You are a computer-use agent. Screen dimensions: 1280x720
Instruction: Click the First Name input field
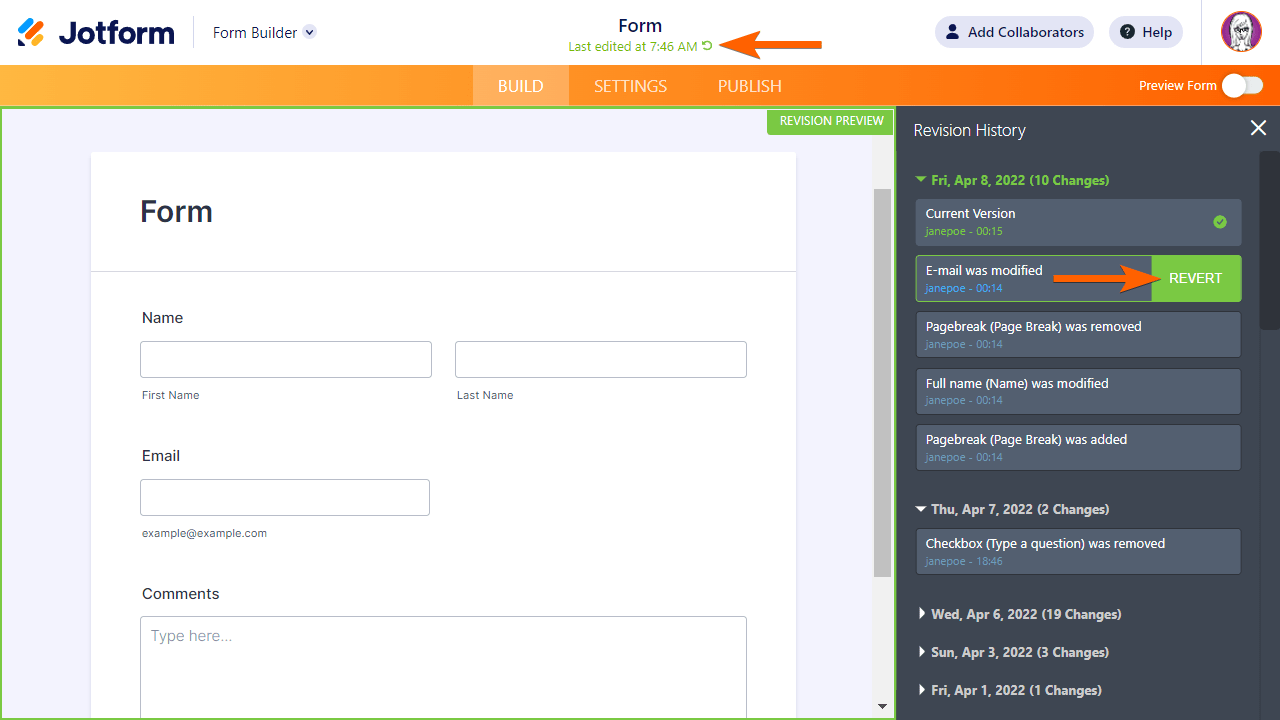286,359
